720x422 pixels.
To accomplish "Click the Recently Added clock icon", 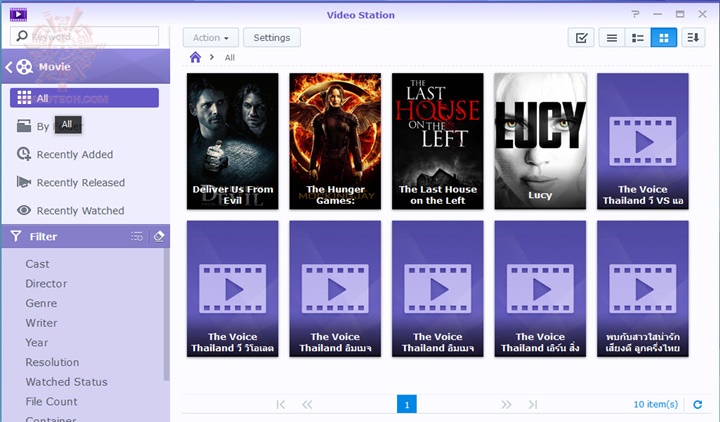I will [24, 154].
